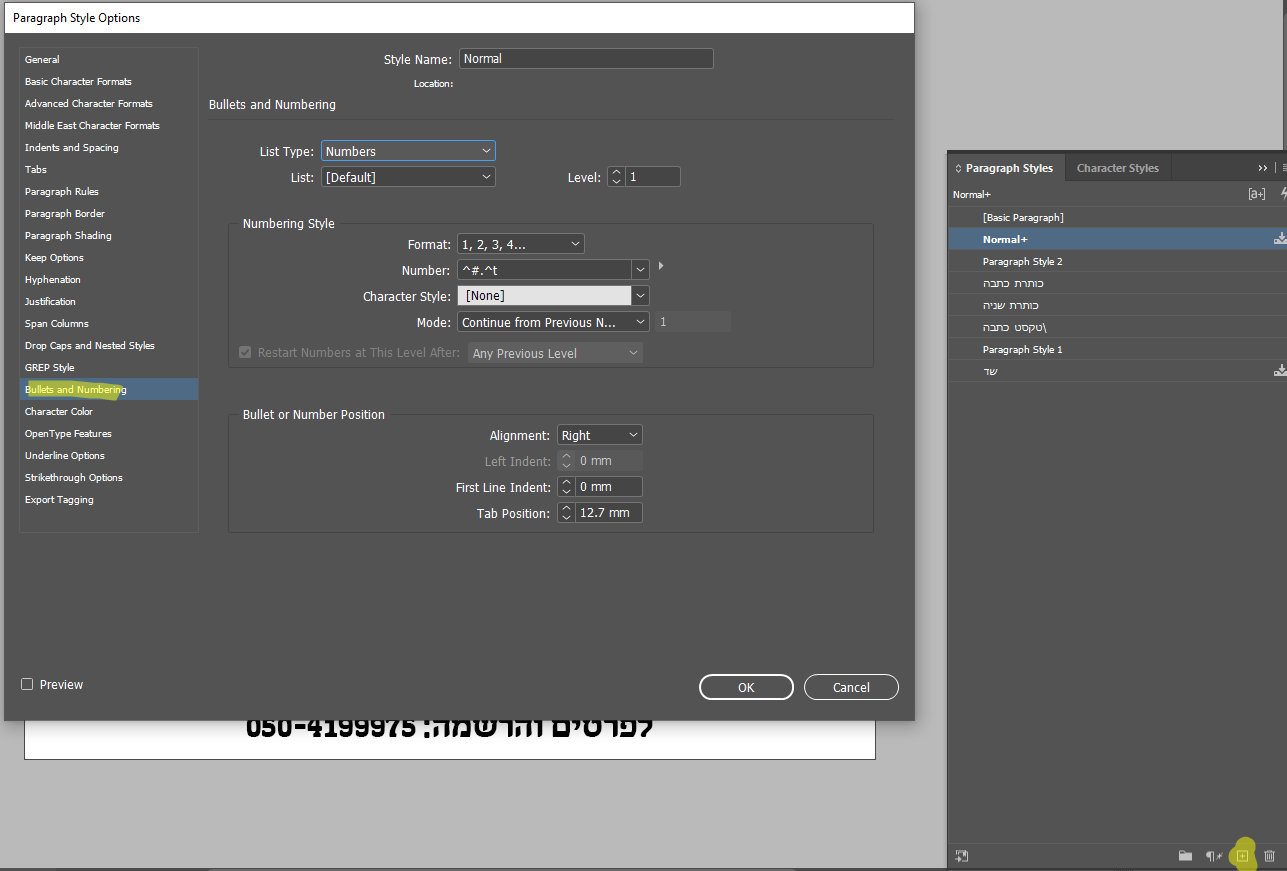Select the Tabs category
1287x871 pixels.
109,170
